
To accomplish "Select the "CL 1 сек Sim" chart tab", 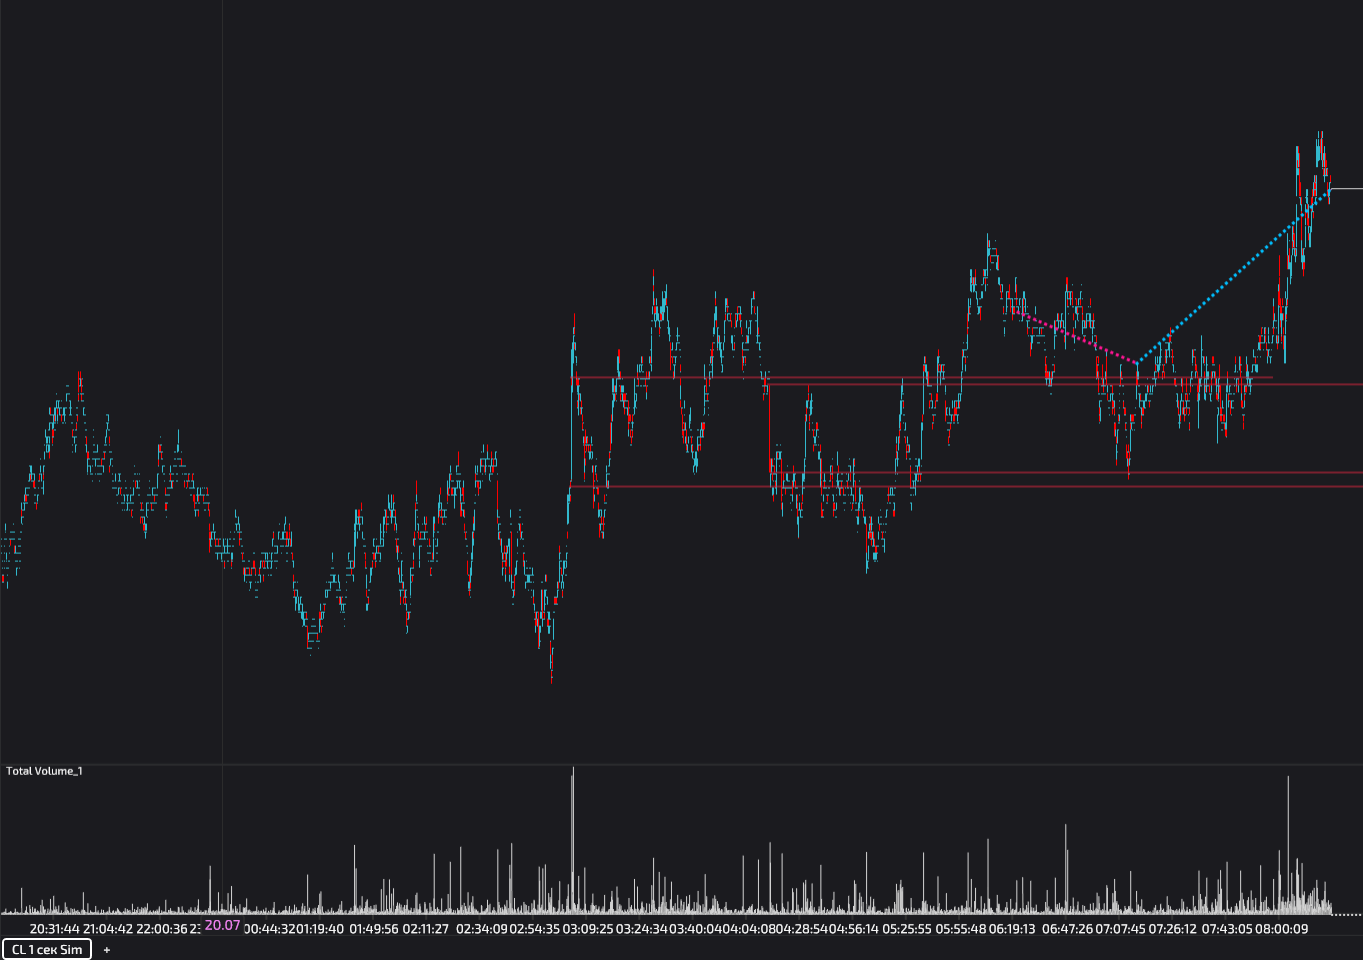I will click(47, 949).
